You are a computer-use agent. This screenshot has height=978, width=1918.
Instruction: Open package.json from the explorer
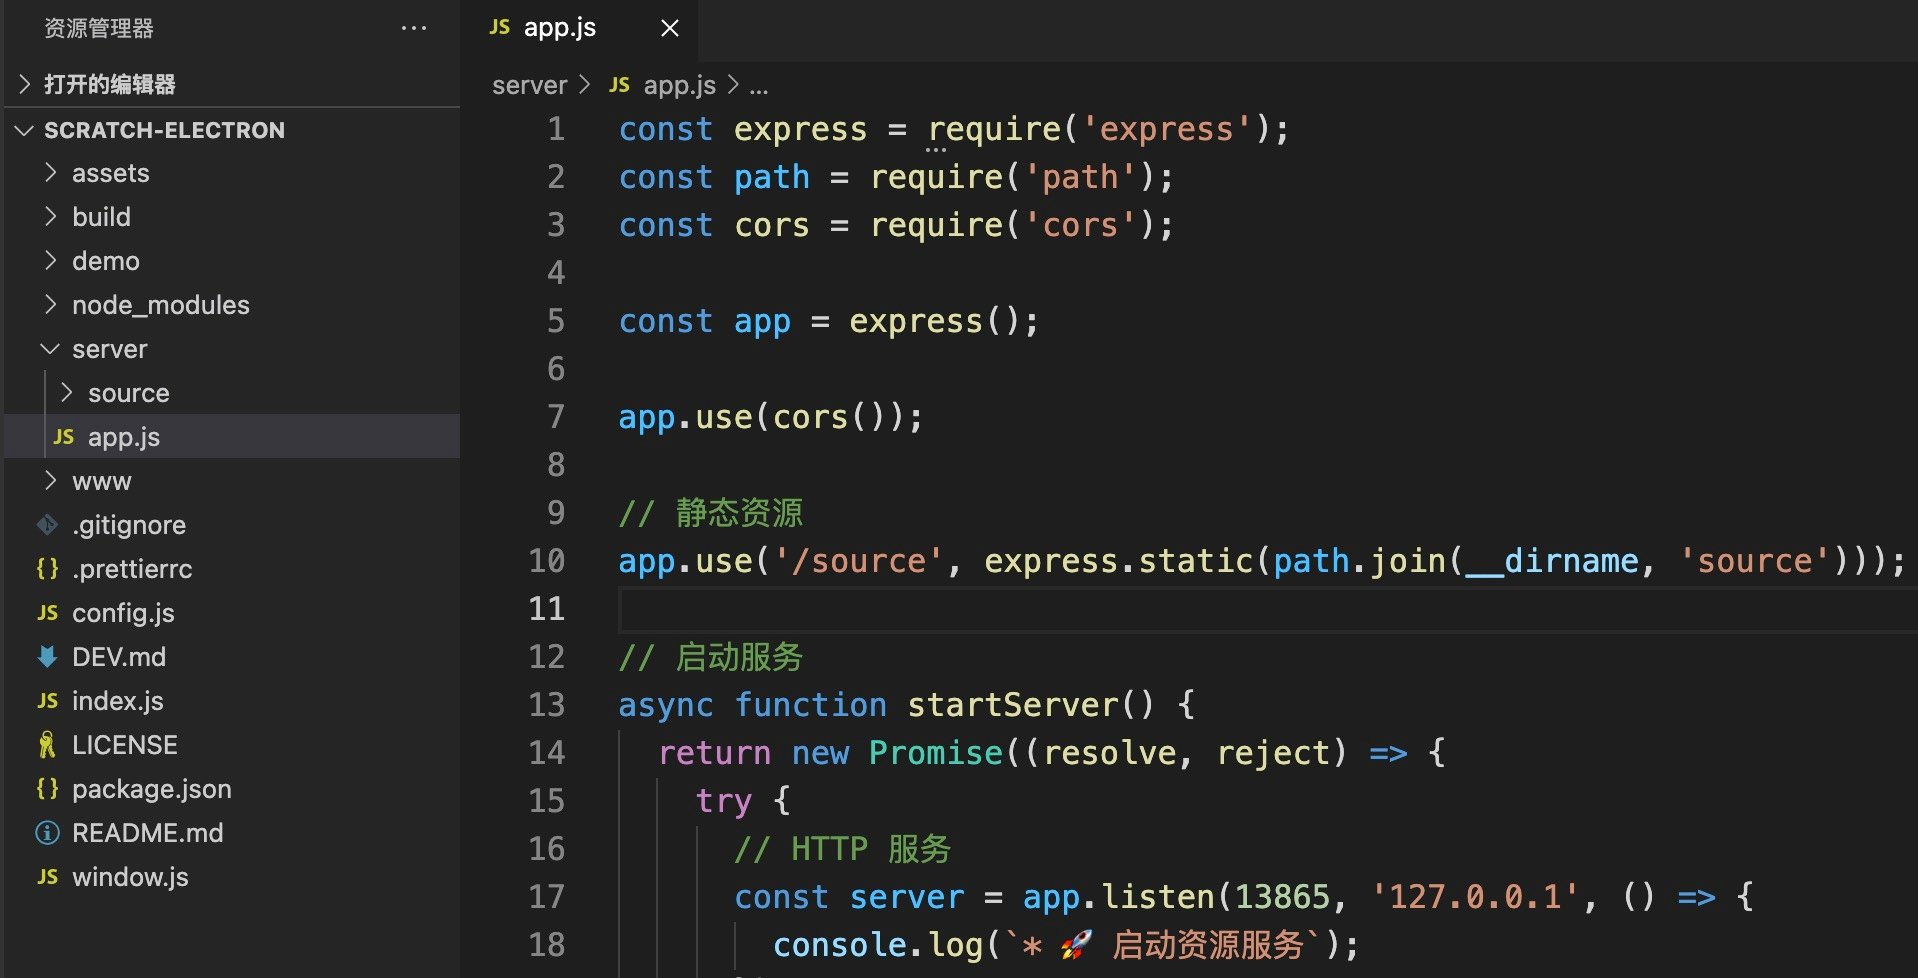(x=232, y=789)
